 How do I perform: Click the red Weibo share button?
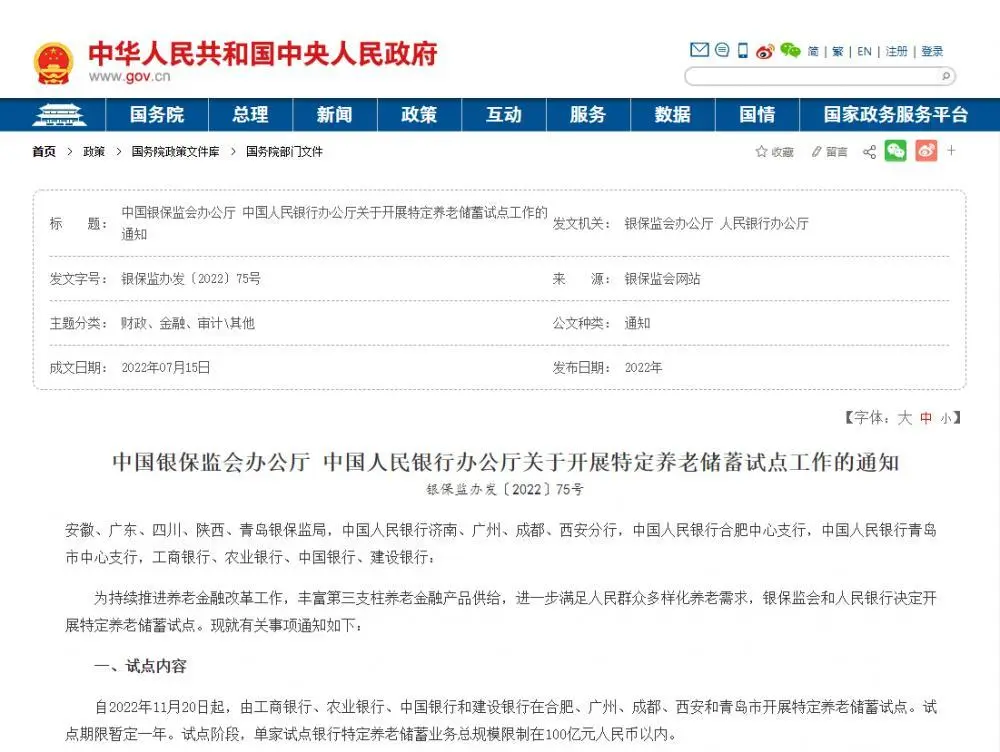pos(926,151)
